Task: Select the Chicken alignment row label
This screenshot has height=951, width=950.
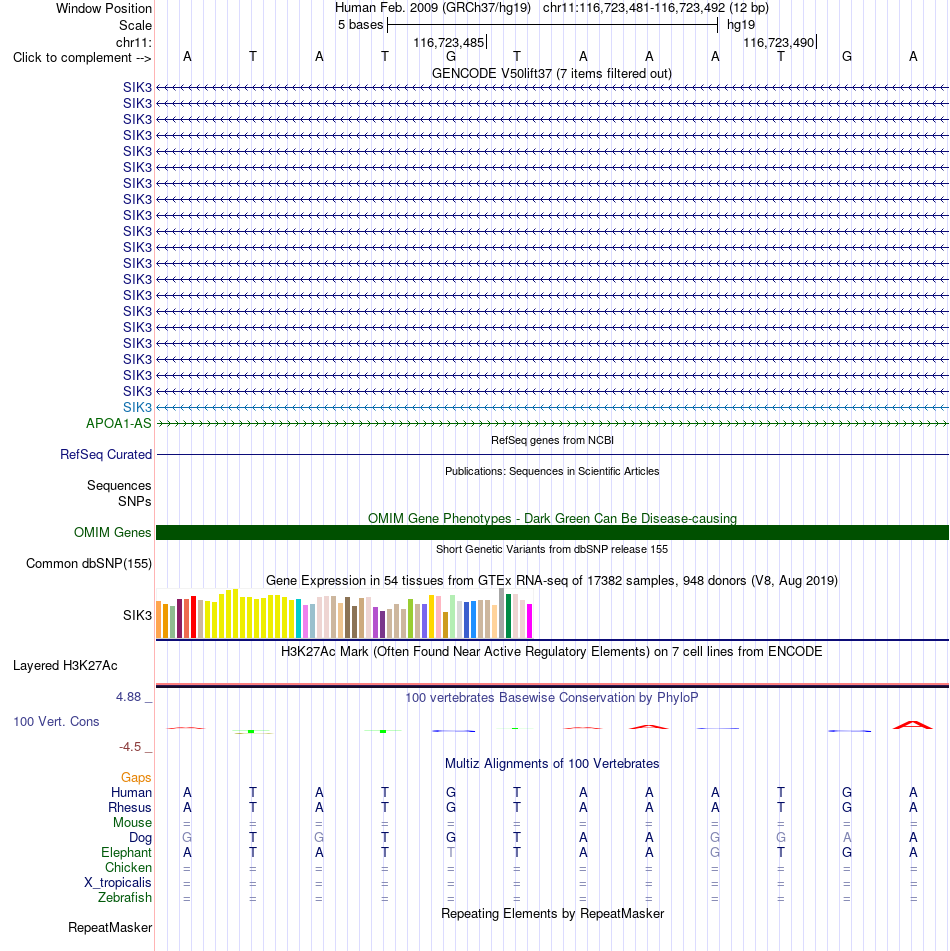Action: (128, 868)
